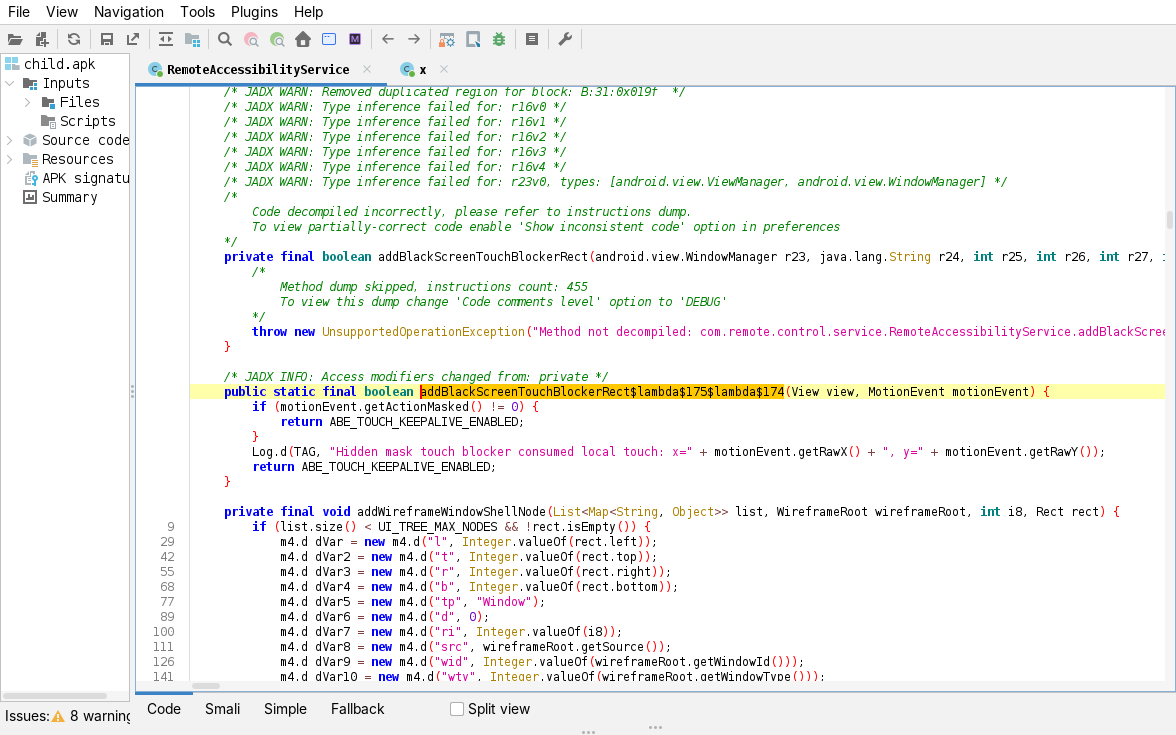Open the log viewer icon

click(532, 40)
